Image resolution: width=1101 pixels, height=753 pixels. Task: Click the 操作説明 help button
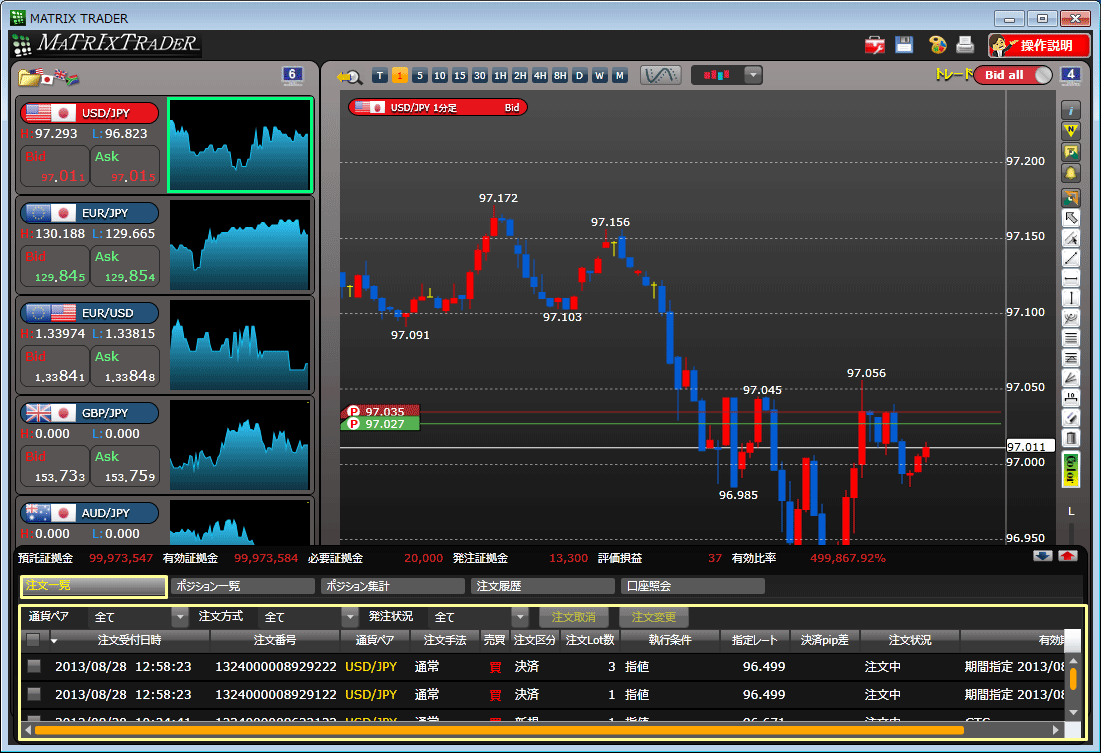point(1039,46)
